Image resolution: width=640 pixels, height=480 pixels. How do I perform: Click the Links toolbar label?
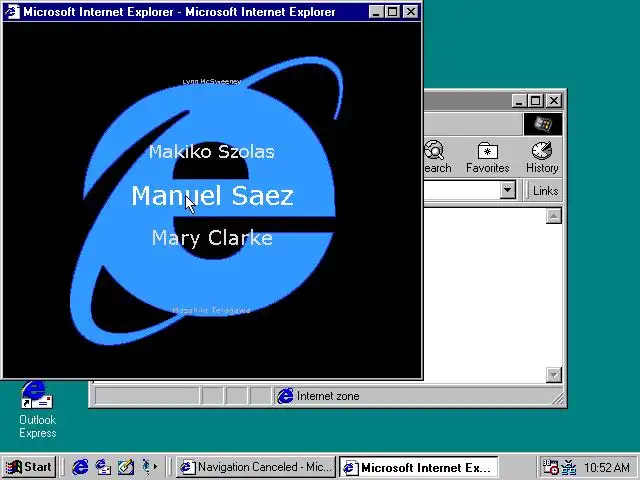click(545, 191)
